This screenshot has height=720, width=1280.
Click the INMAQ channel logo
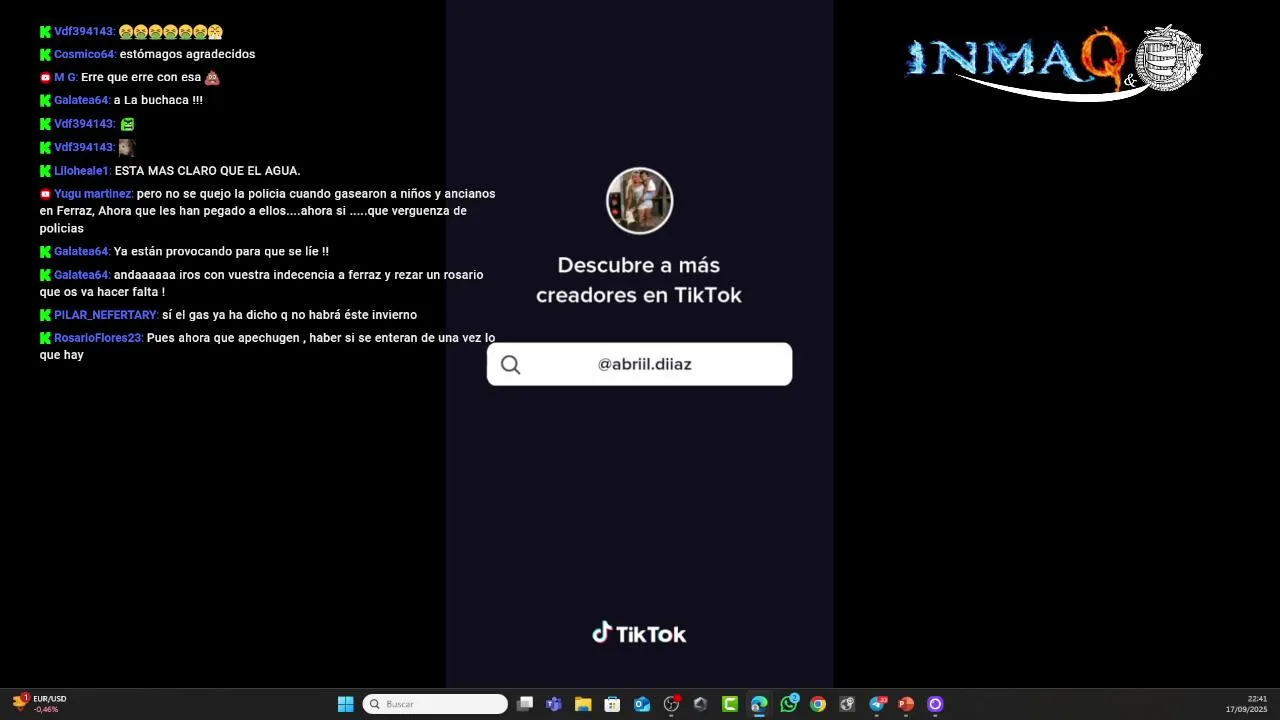coord(1053,62)
